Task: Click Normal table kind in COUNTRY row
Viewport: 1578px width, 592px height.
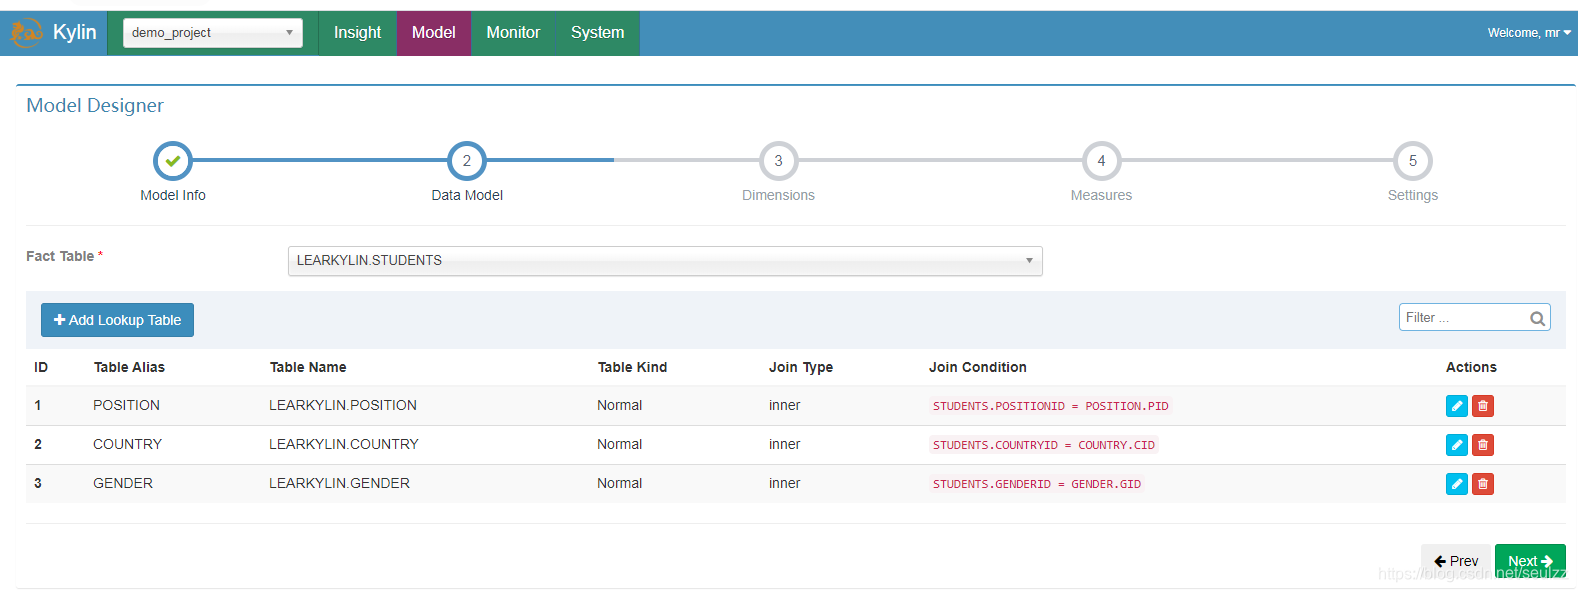Action: tap(620, 444)
